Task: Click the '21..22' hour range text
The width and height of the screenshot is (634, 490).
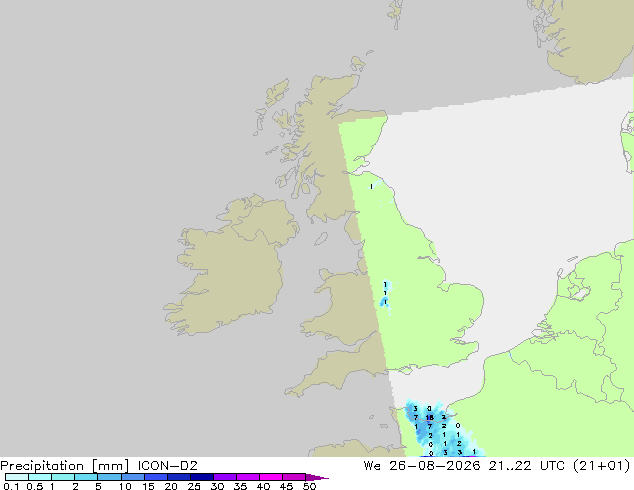Action: [x=509, y=466]
